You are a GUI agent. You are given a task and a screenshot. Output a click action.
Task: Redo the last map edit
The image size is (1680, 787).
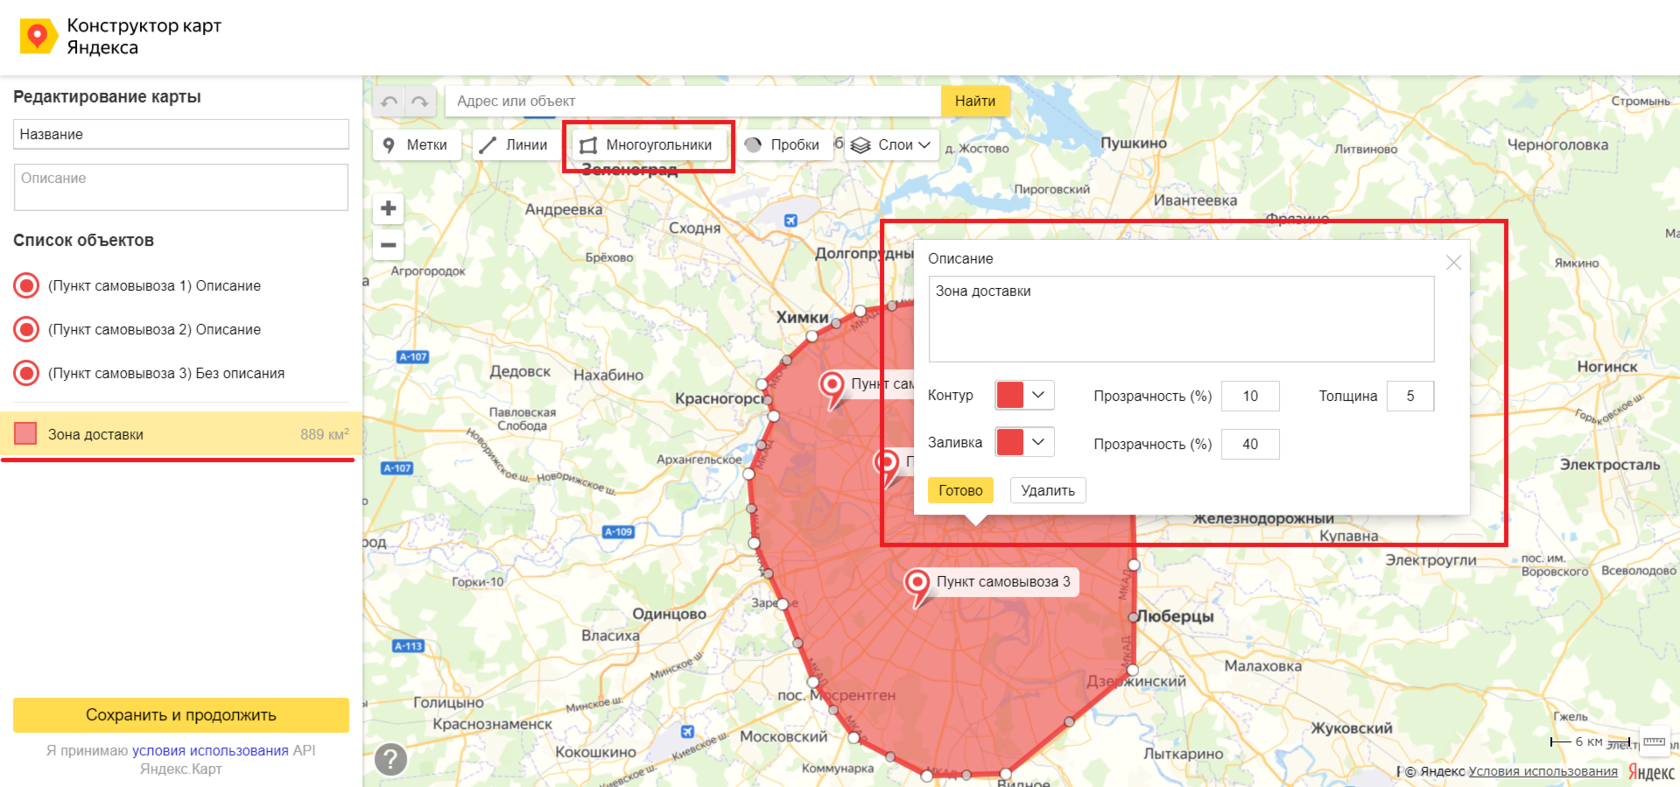[x=420, y=101]
